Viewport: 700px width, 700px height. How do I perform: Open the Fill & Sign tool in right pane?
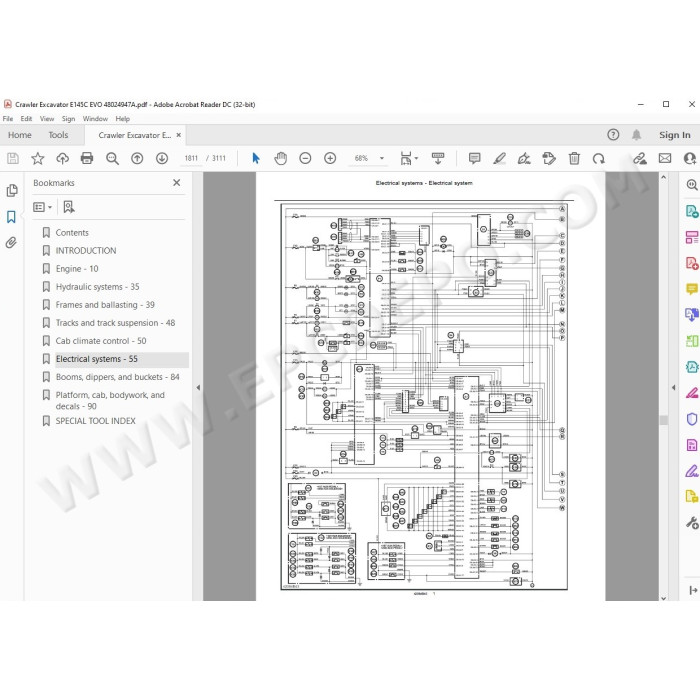[692, 471]
